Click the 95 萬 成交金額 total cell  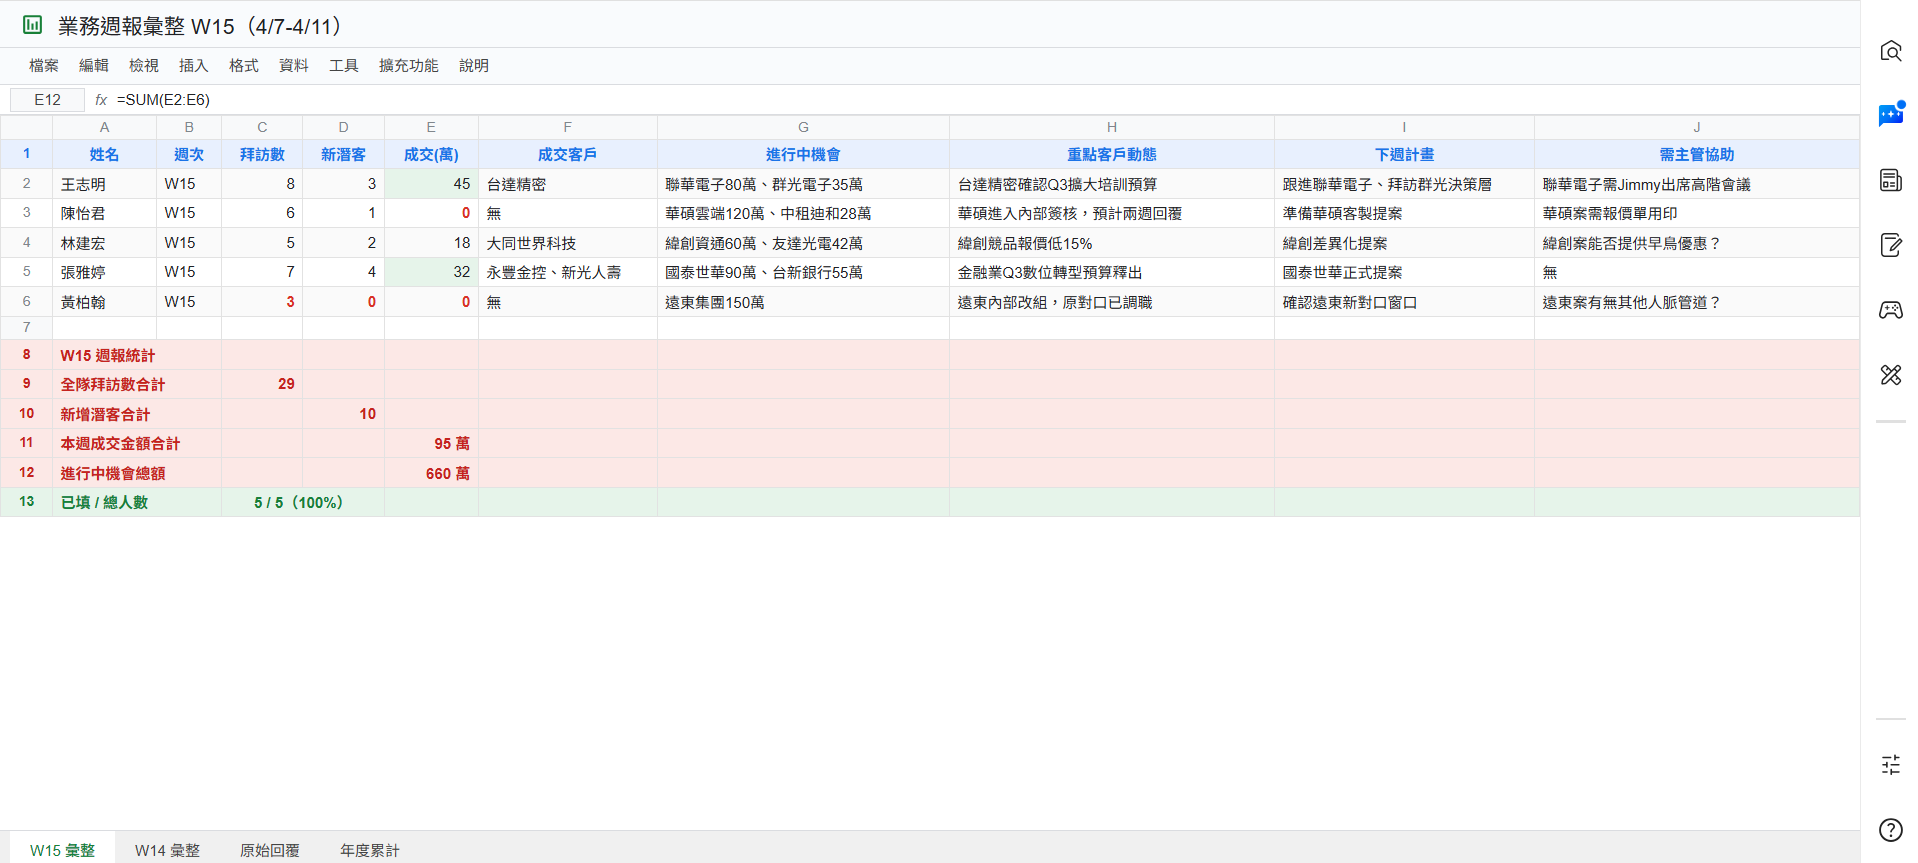pos(431,443)
